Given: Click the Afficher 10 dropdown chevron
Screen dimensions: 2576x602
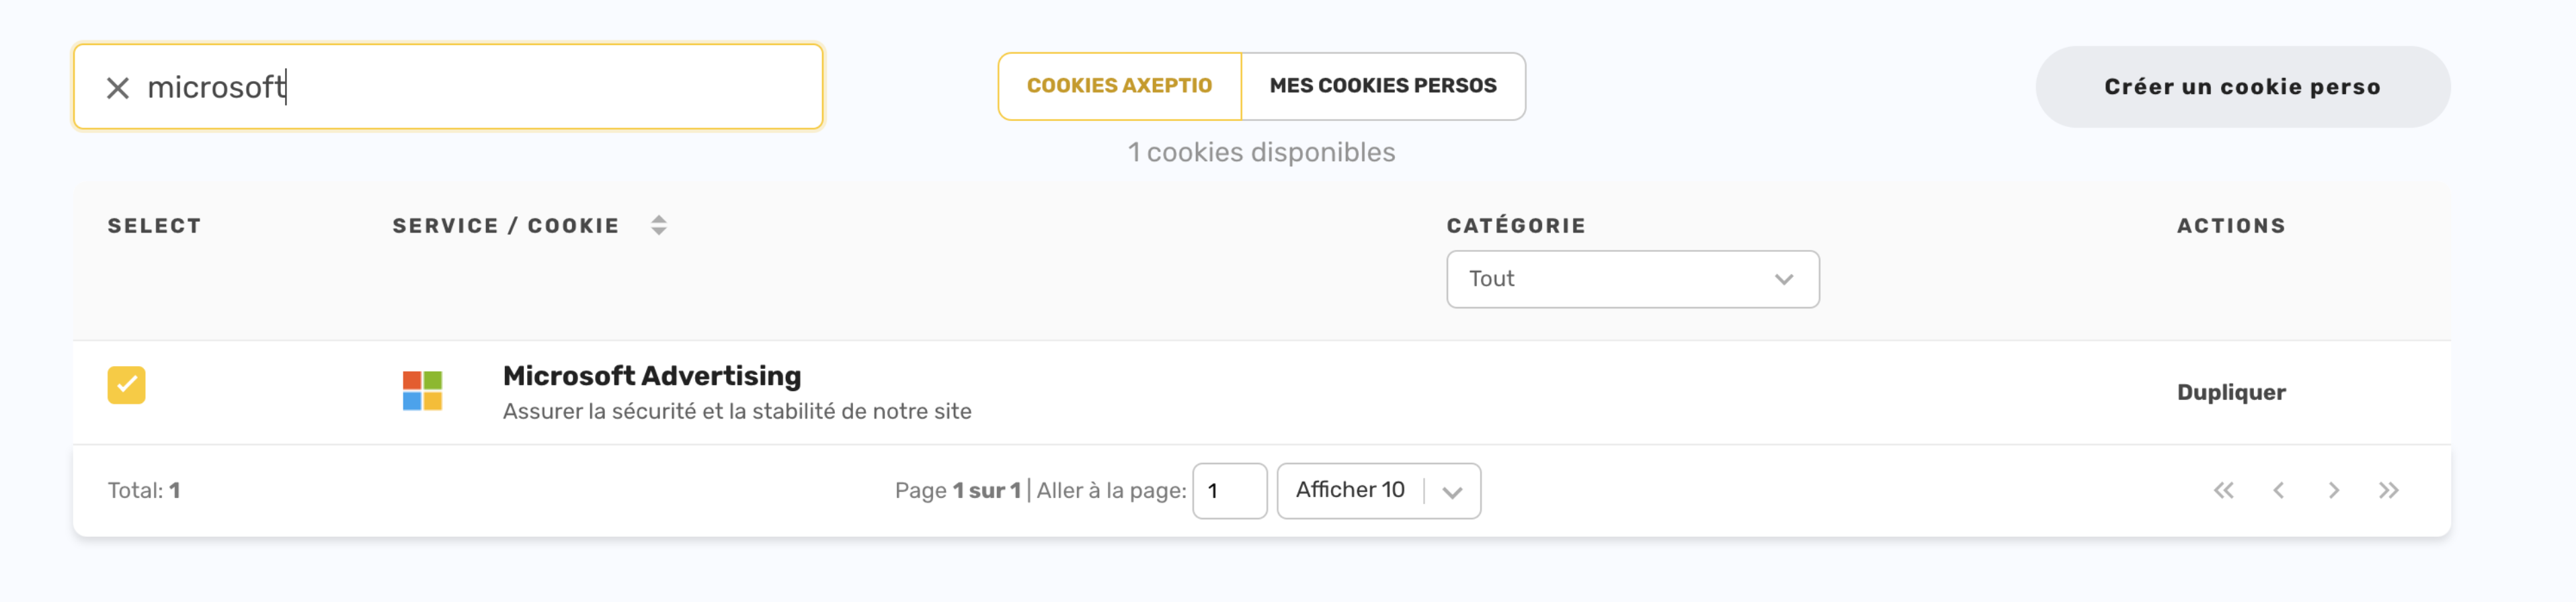Looking at the screenshot, I should (x=1452, y=492).
